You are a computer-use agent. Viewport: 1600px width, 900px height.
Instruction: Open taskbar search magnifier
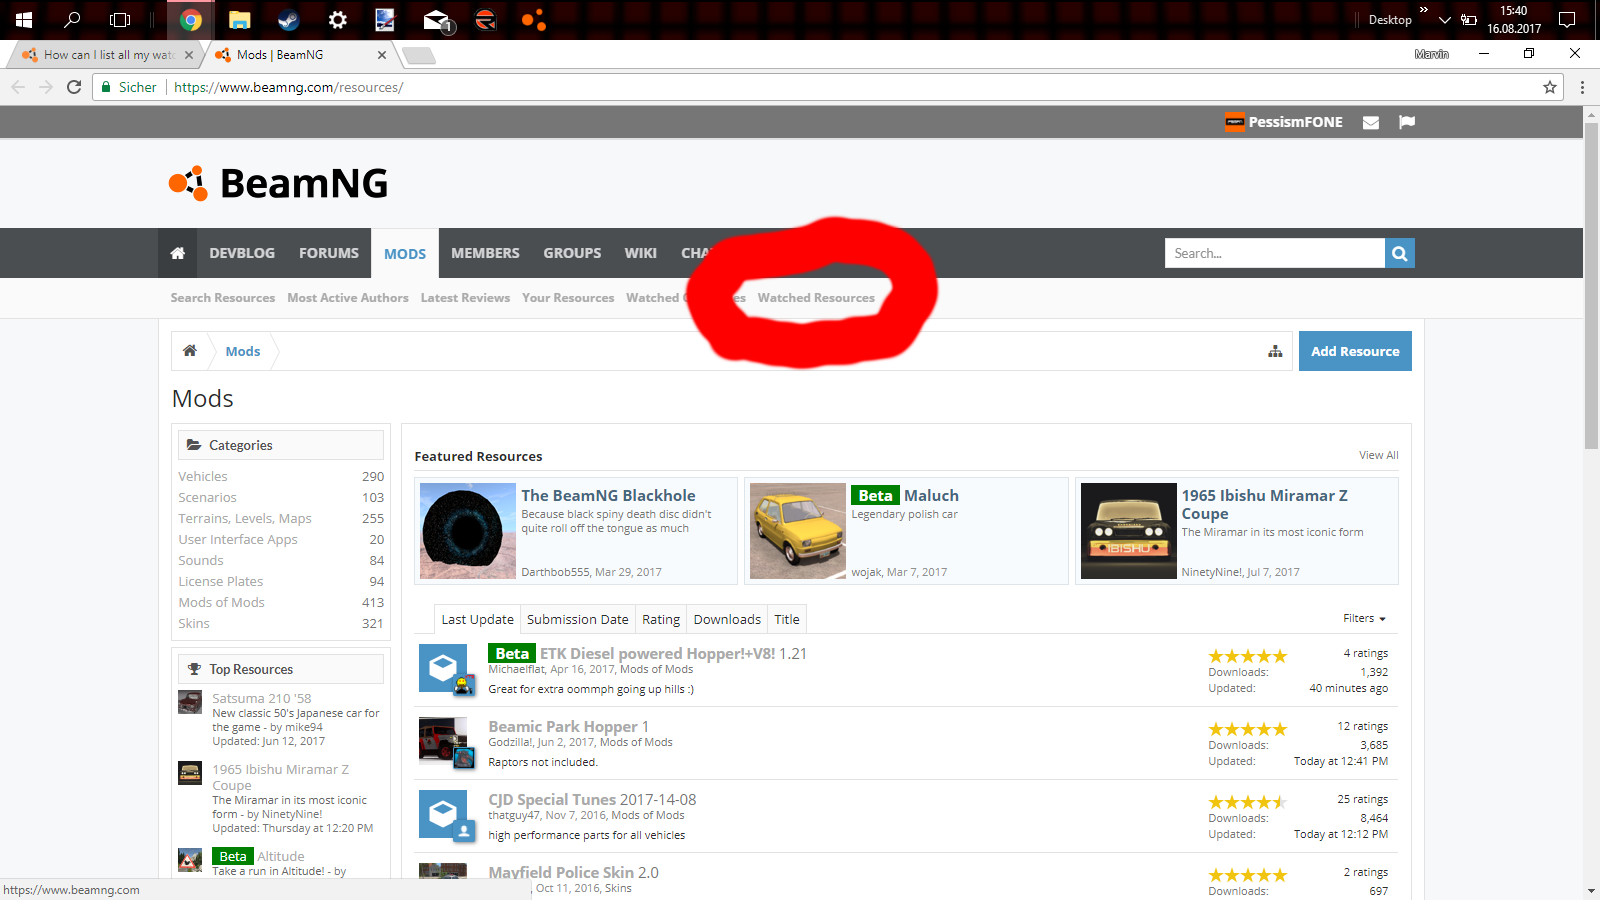click(72, 19)
